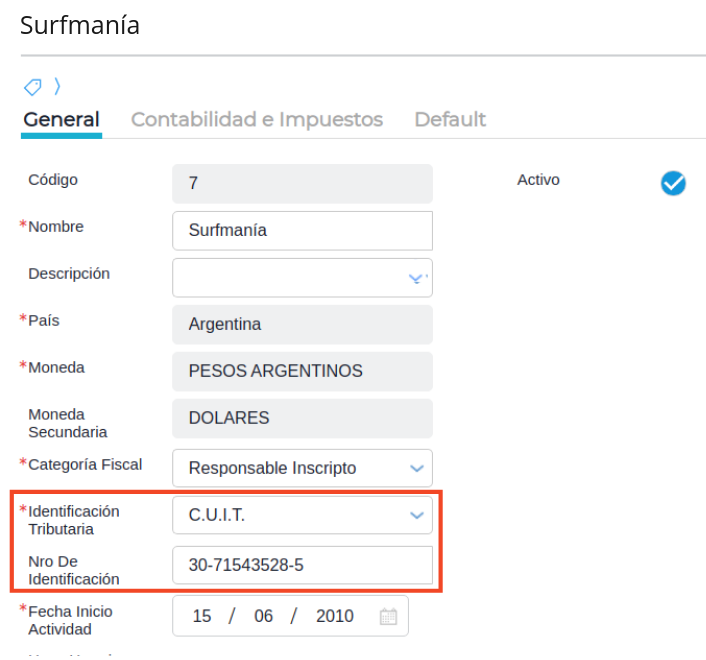
Task: Click the Moneda Secundaria field showing DOLARES
Action: tap(302, 418)
